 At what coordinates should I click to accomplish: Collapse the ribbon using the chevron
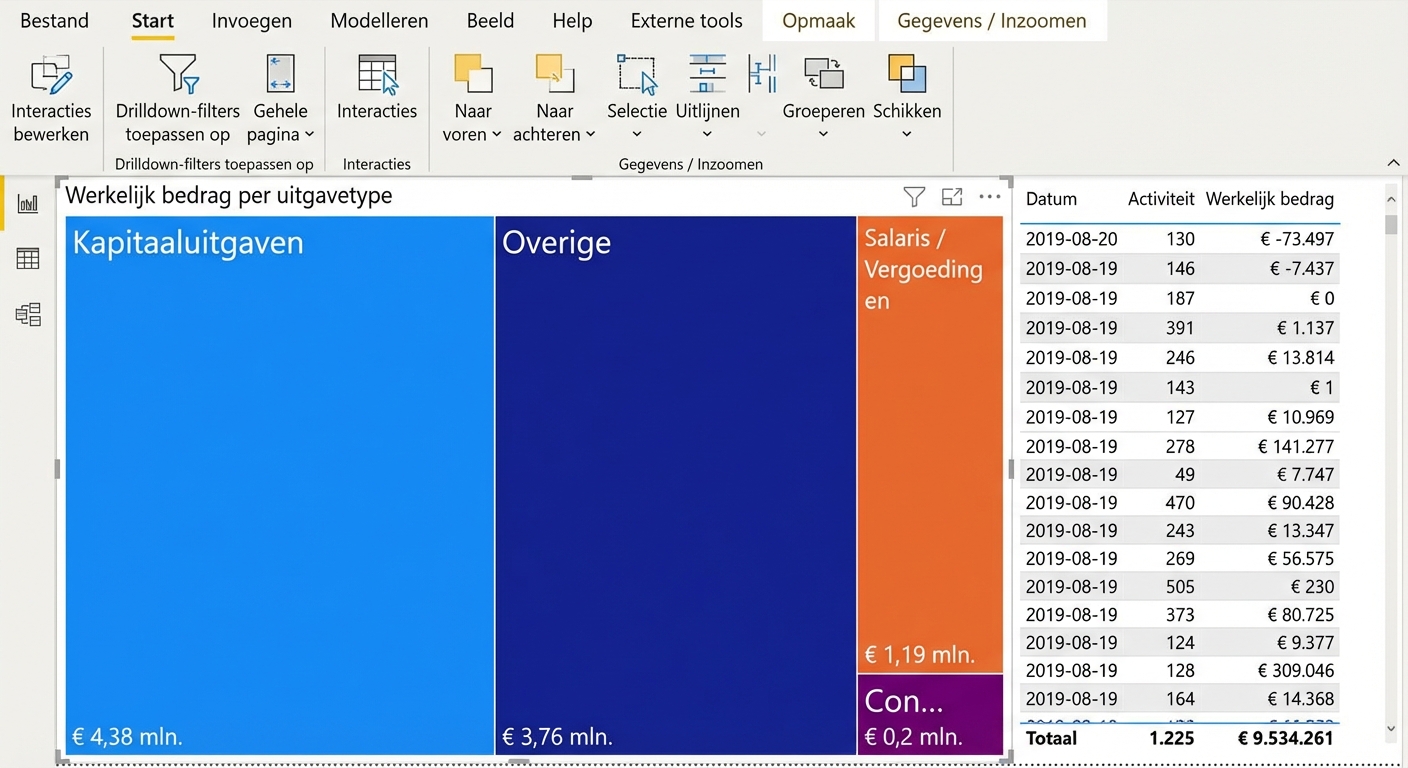pyautogui.click(x=1393, y=163)
